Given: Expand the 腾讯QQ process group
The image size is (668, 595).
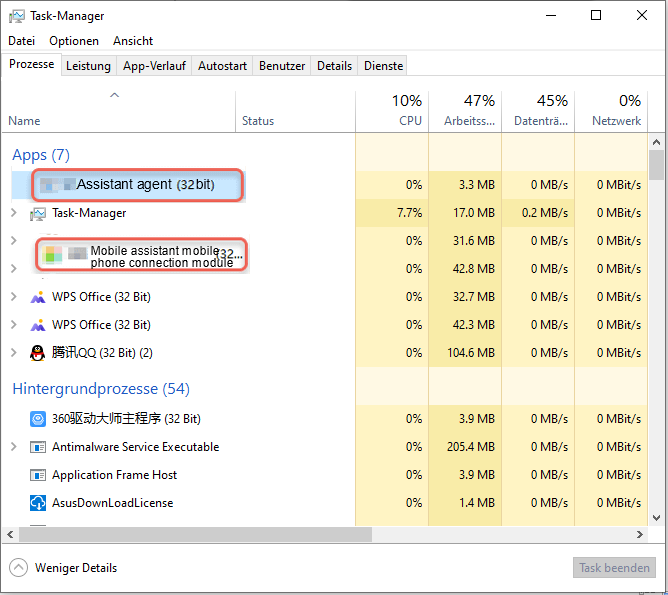Looking at the screenshot, I should (x=14, y=353).
